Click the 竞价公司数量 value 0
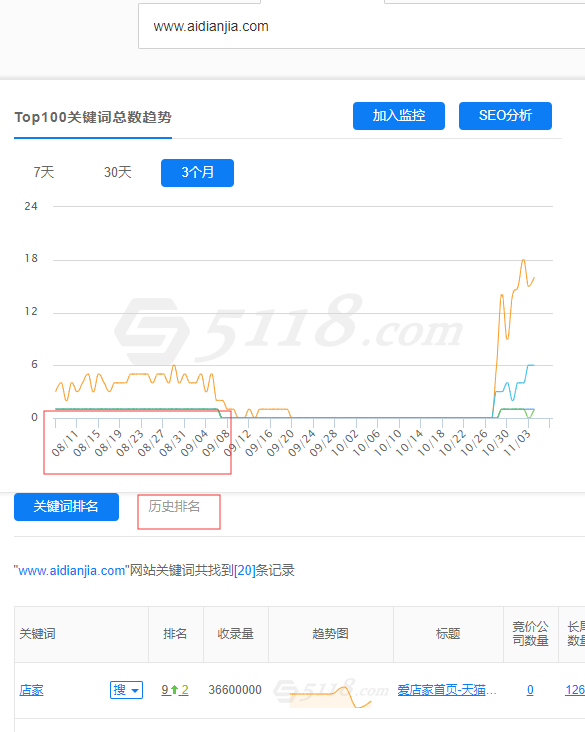The height and width of the screenshot is (732, 585). (x=530, y=690)
